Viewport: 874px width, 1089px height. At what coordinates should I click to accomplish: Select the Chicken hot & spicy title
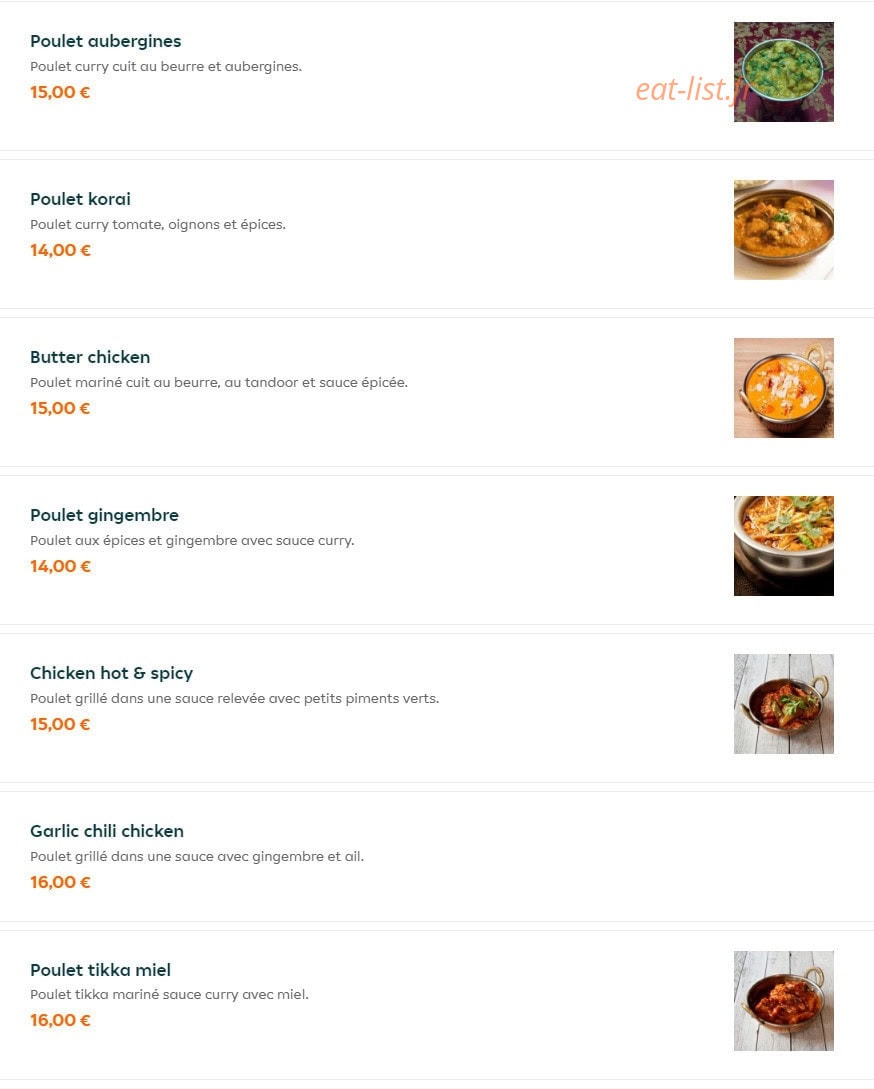112,673
